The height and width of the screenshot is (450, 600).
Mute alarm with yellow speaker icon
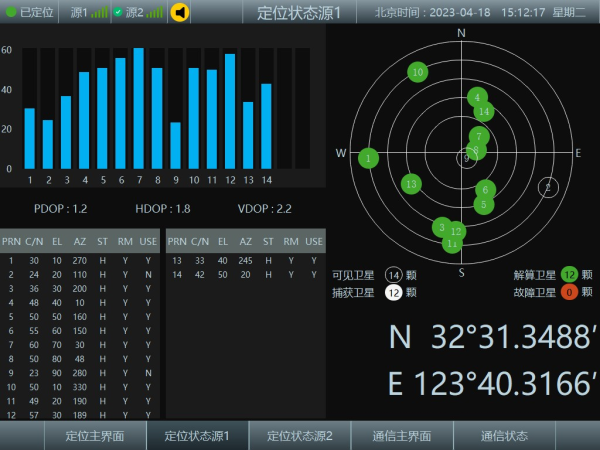[x=179, y=12]
